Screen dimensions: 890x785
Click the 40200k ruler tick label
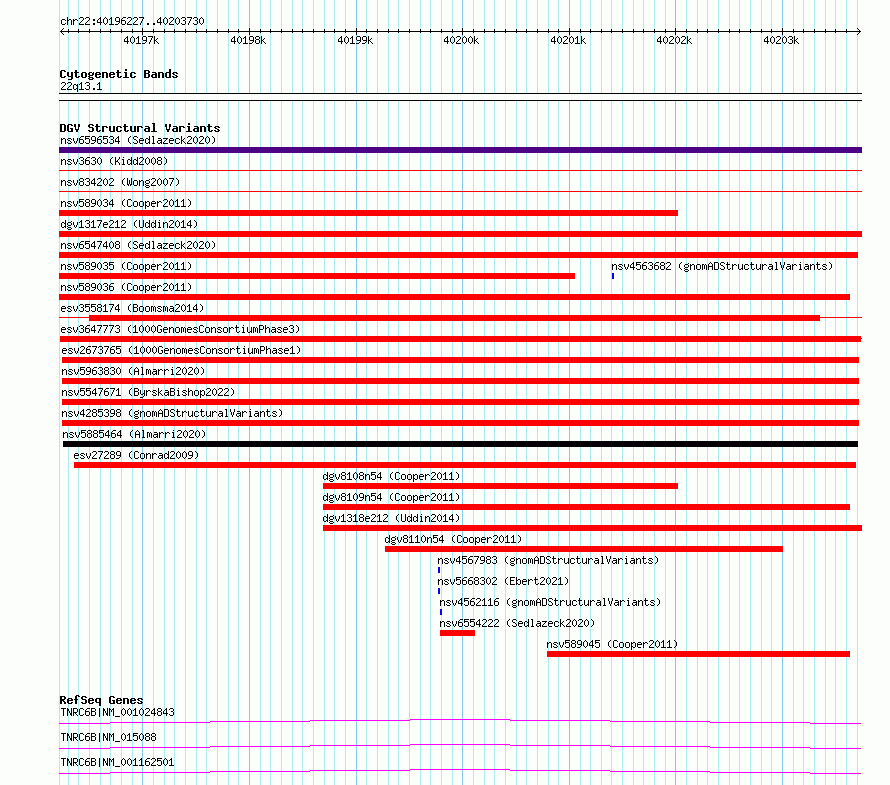tap(461, 40)
